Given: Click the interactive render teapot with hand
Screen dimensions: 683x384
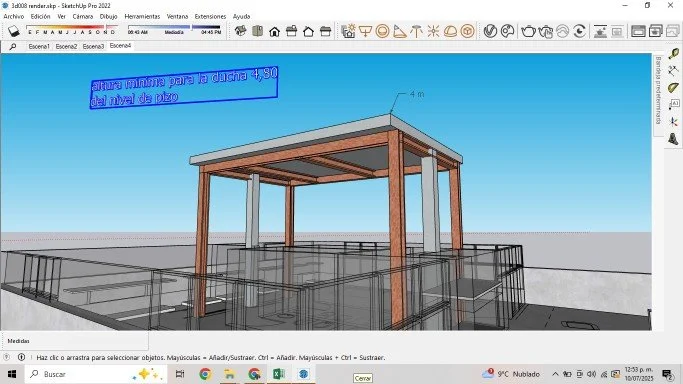Looking at the screenshot, I should [545, 31].
